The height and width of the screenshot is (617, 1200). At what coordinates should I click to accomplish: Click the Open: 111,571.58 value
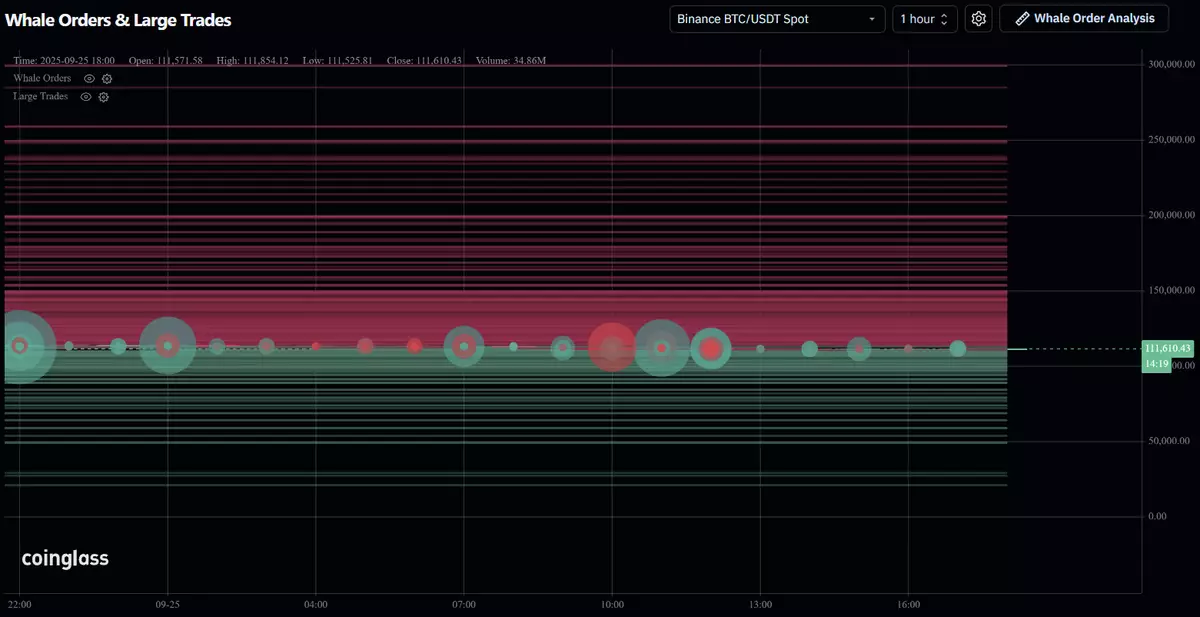166,61
